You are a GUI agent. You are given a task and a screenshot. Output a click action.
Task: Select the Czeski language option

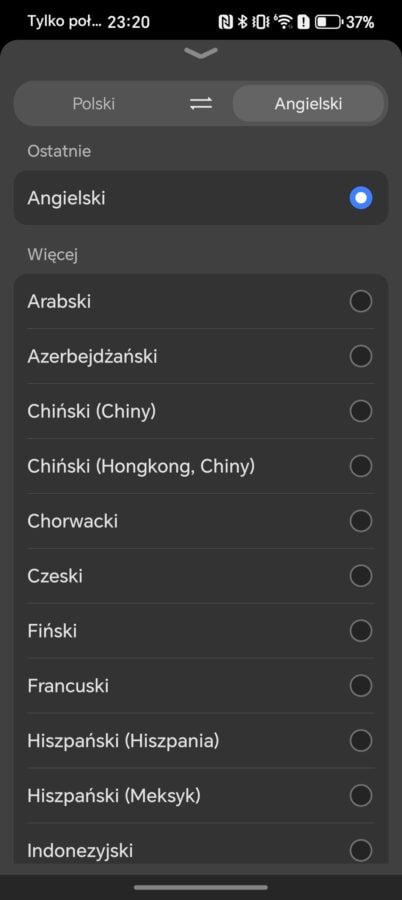tap(201, 576)
